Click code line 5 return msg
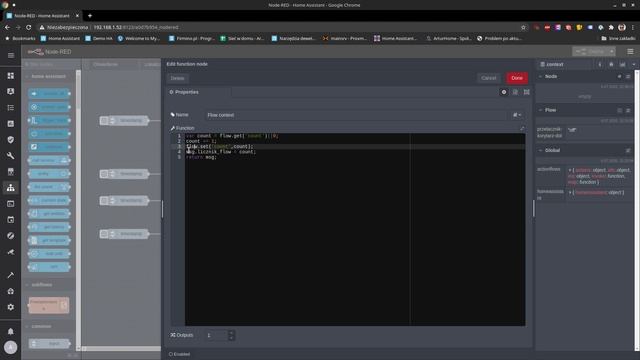The image size is (640, 360). tap(201, 157)
